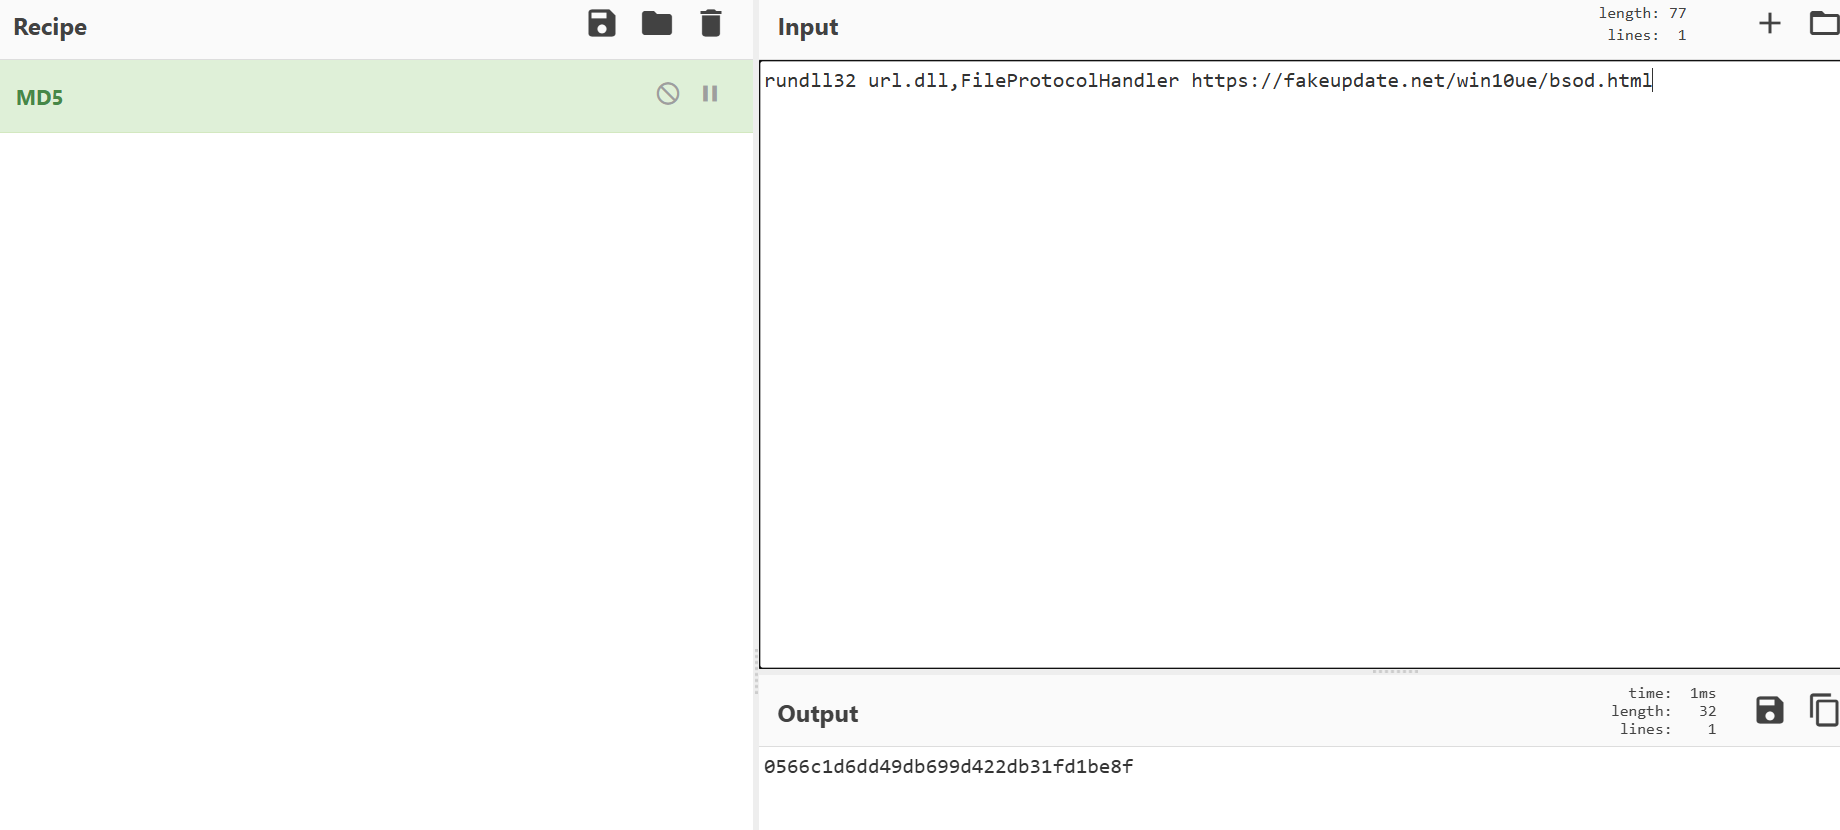Click the empty recipe area below MD5

[x=376, y=450]
